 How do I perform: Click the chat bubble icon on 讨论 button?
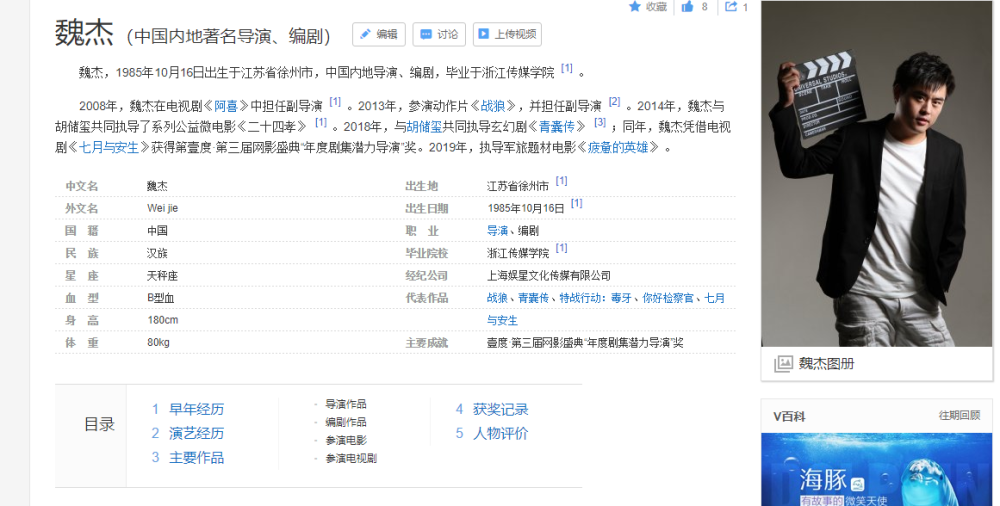[x=425, y=34]
